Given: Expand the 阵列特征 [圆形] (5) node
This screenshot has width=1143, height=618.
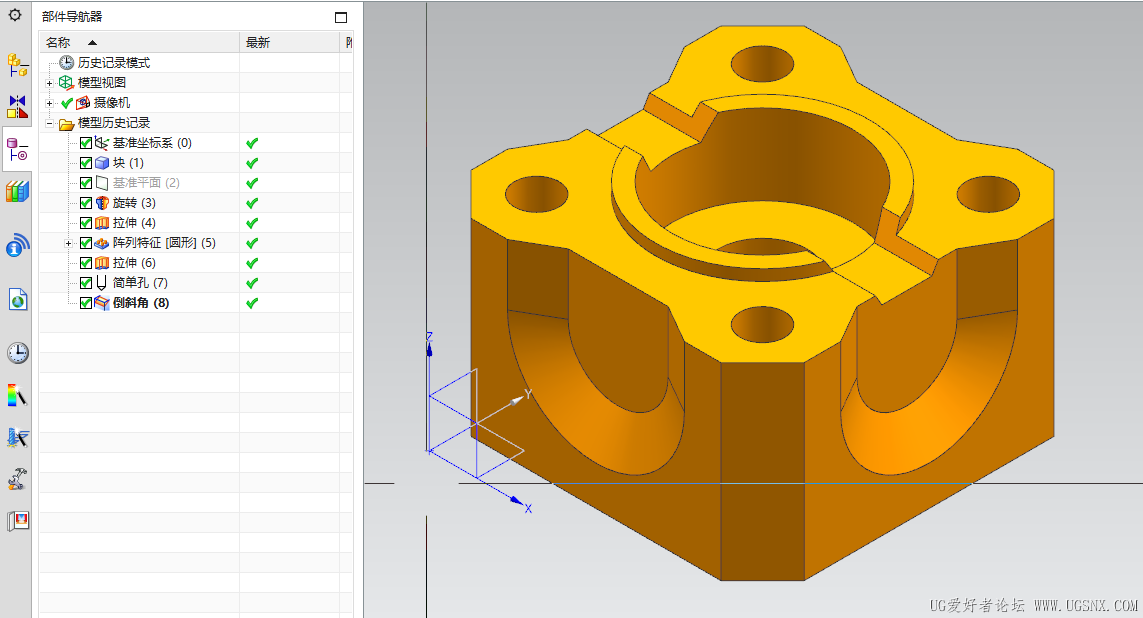Looking at the screenshot, I should [68, 243].
